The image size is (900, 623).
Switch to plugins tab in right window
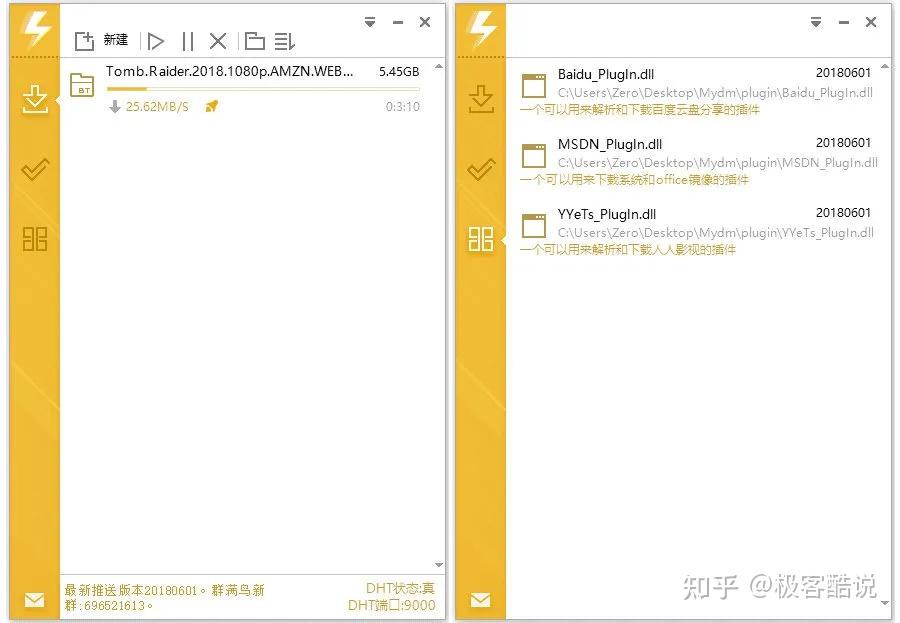tap(481, 239)
